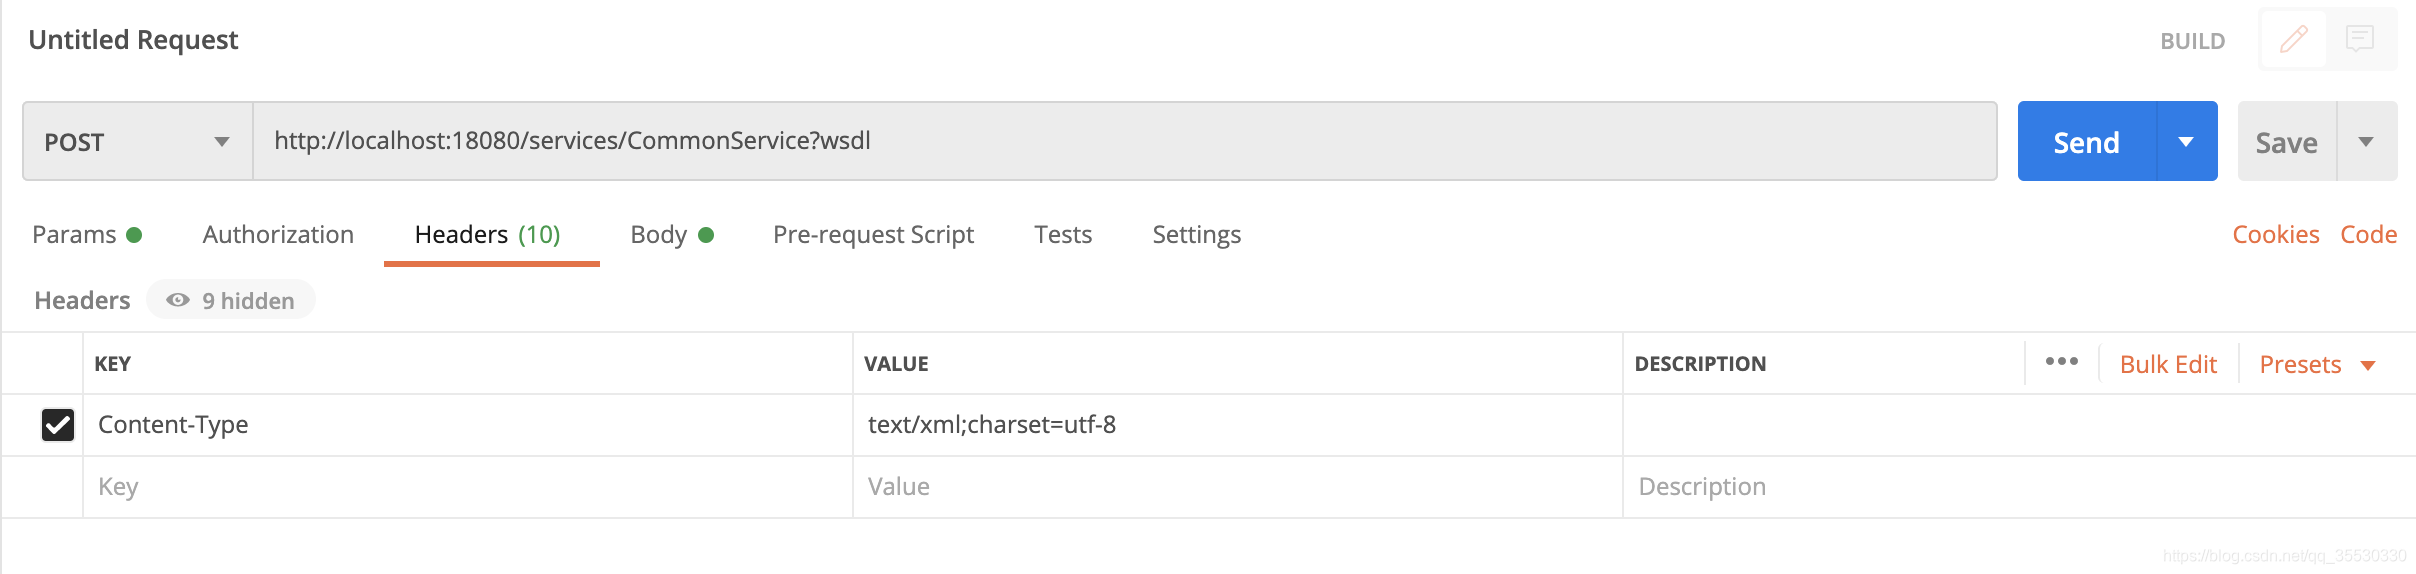This screenshot has width=2416, height=574.
Task: Uncheck the Content-Type header checkbox
Action: 58,425
